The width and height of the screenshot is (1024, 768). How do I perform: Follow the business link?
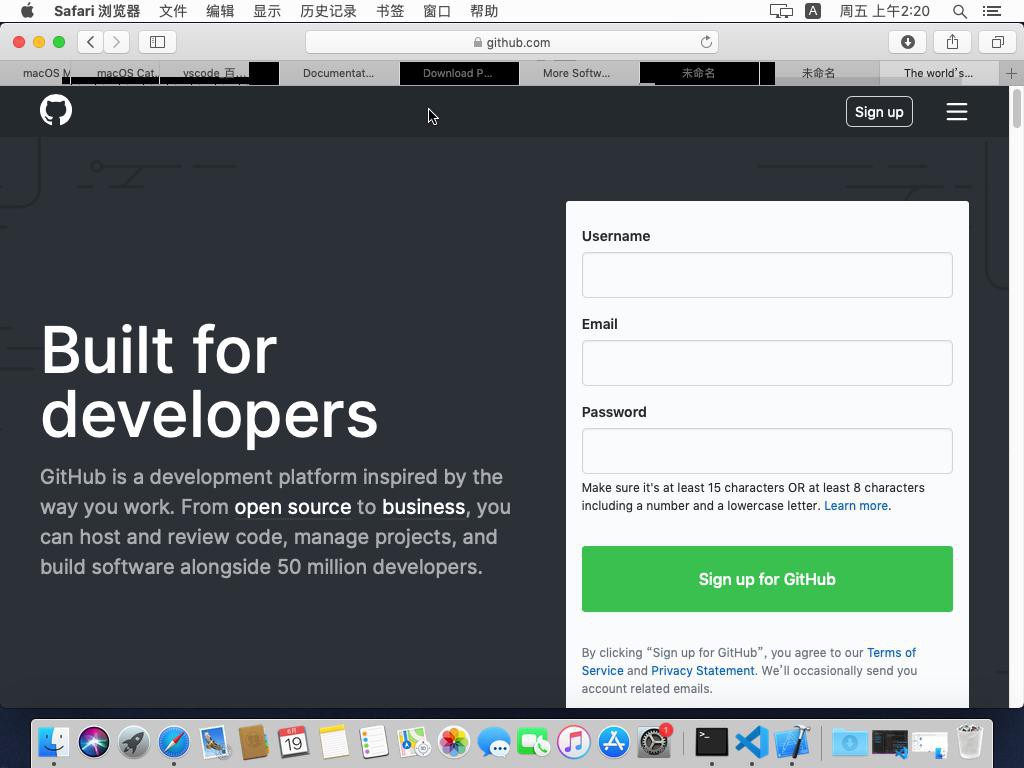(x=424, y=507)
